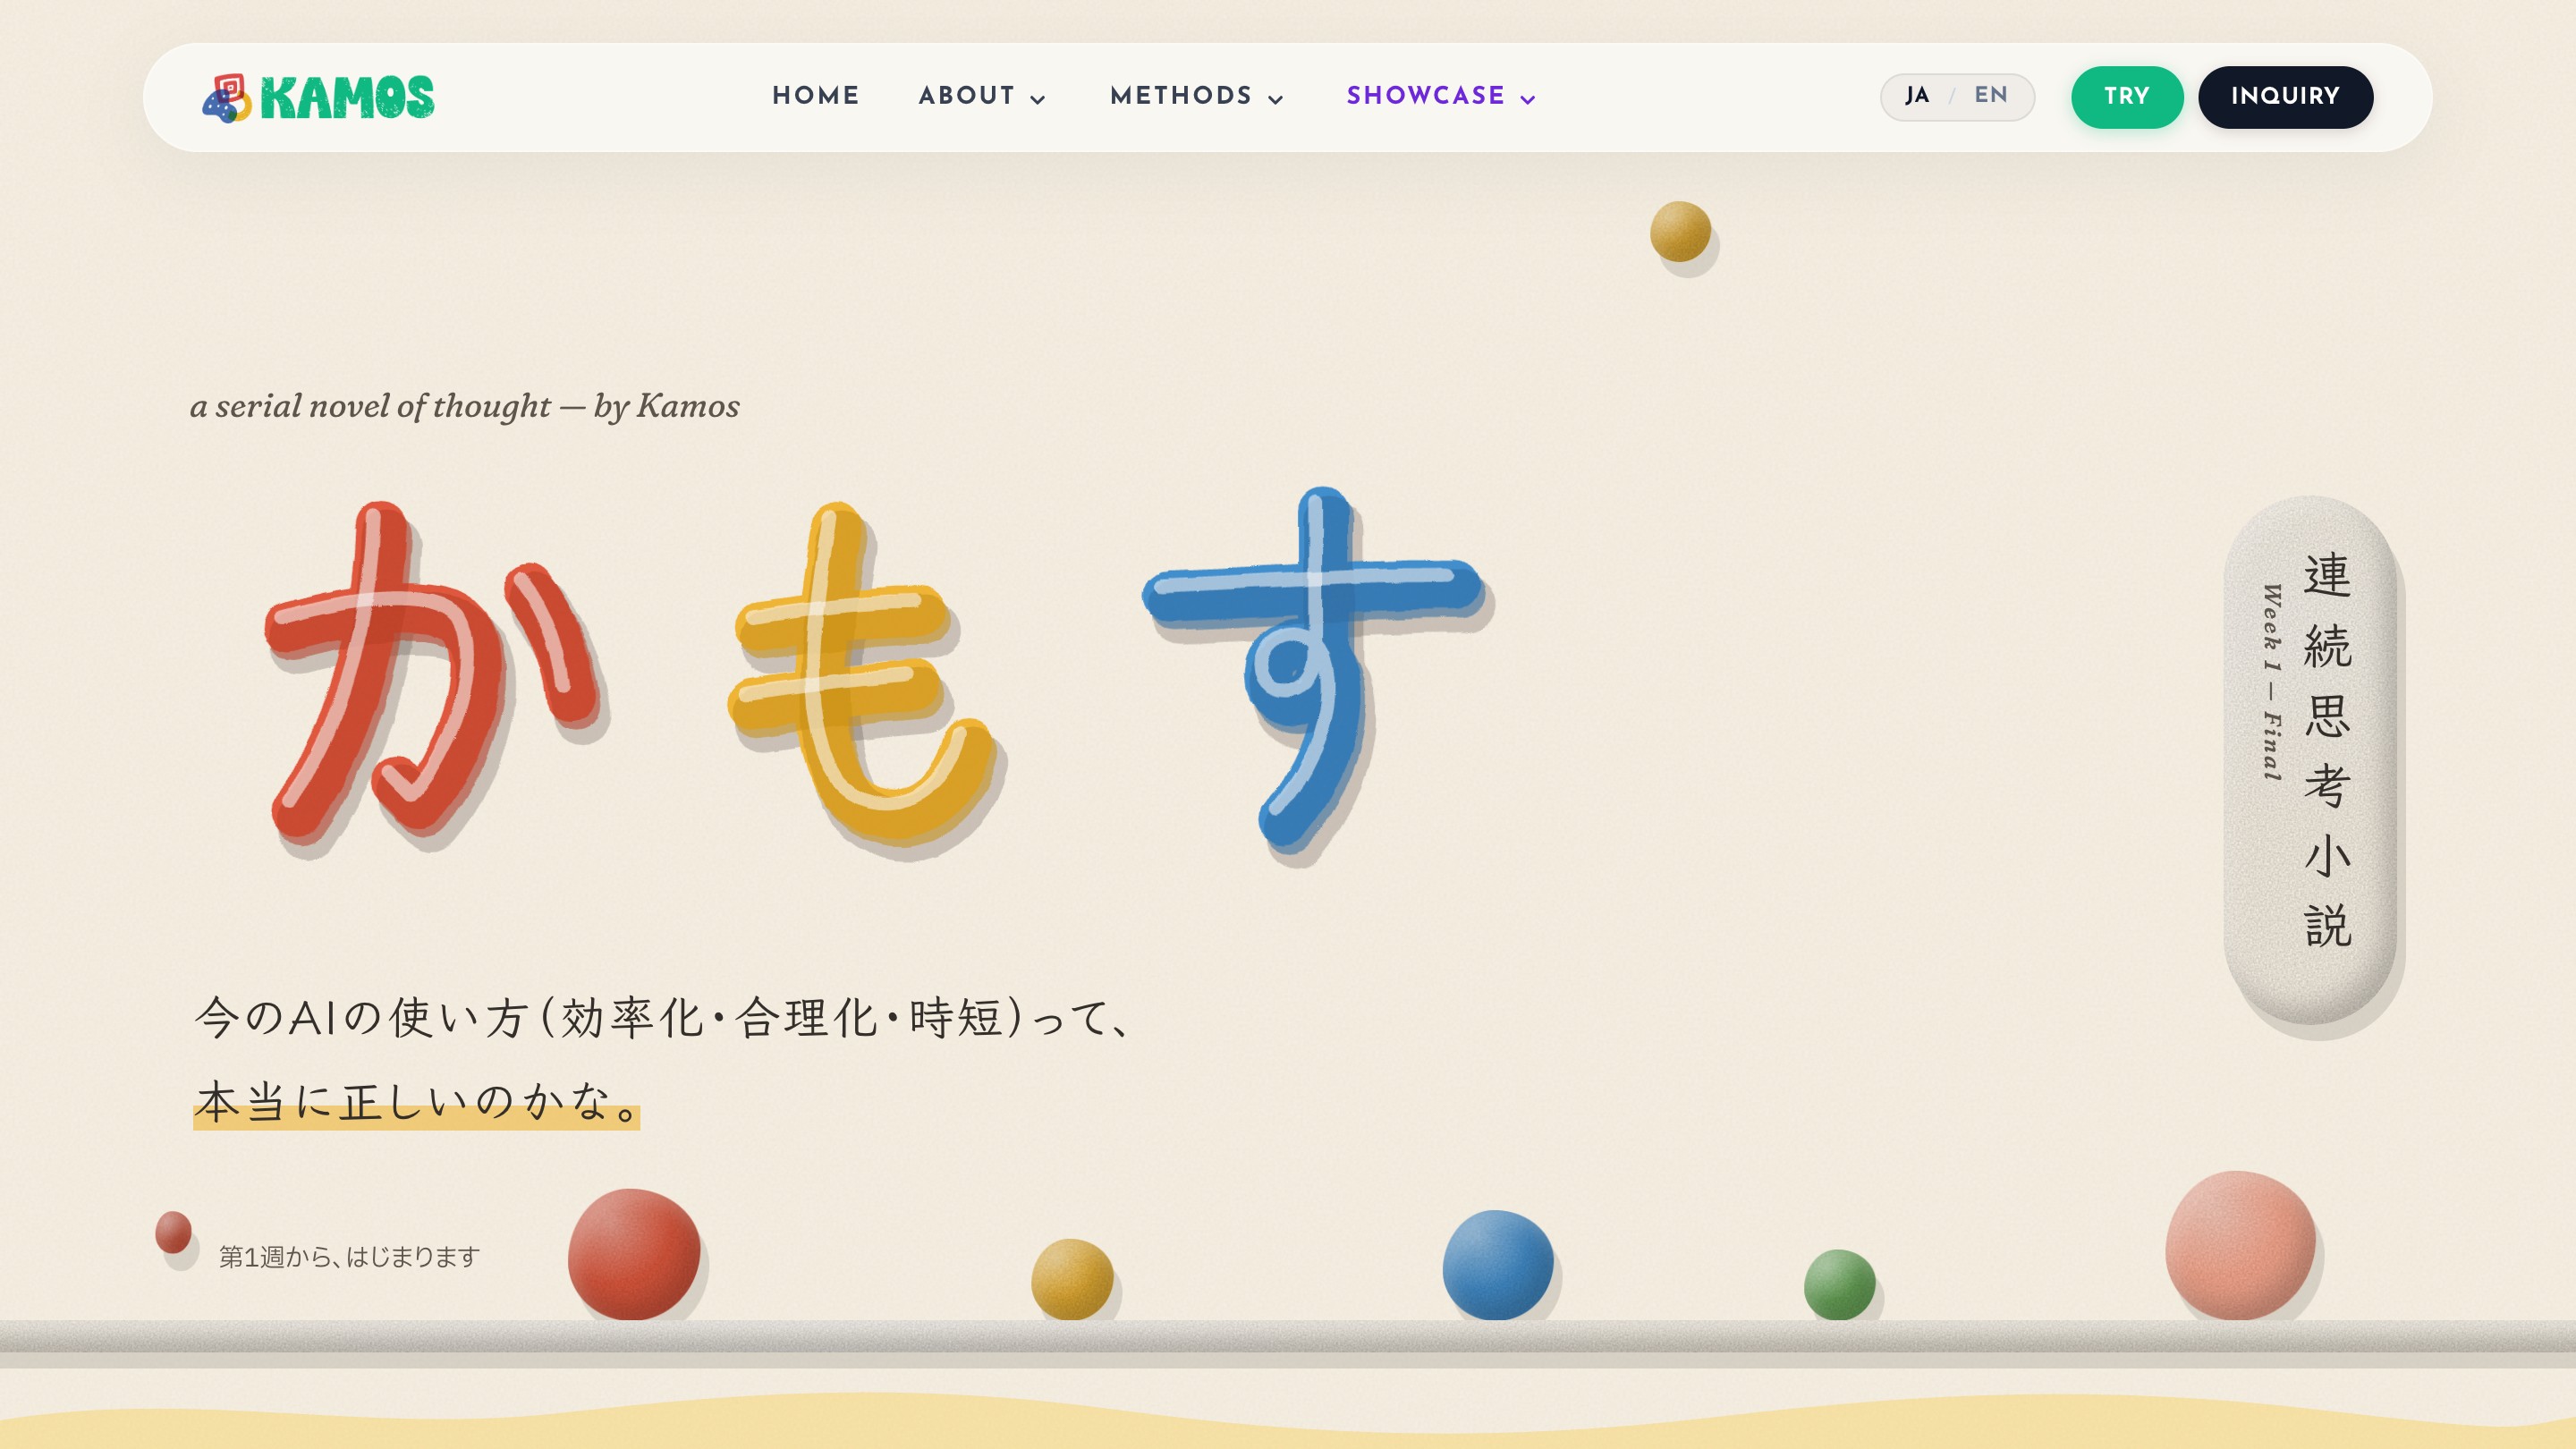Expand the SHOWCASE chevron arrow
The image size is (2576, 1449).
click(1528, 99)
